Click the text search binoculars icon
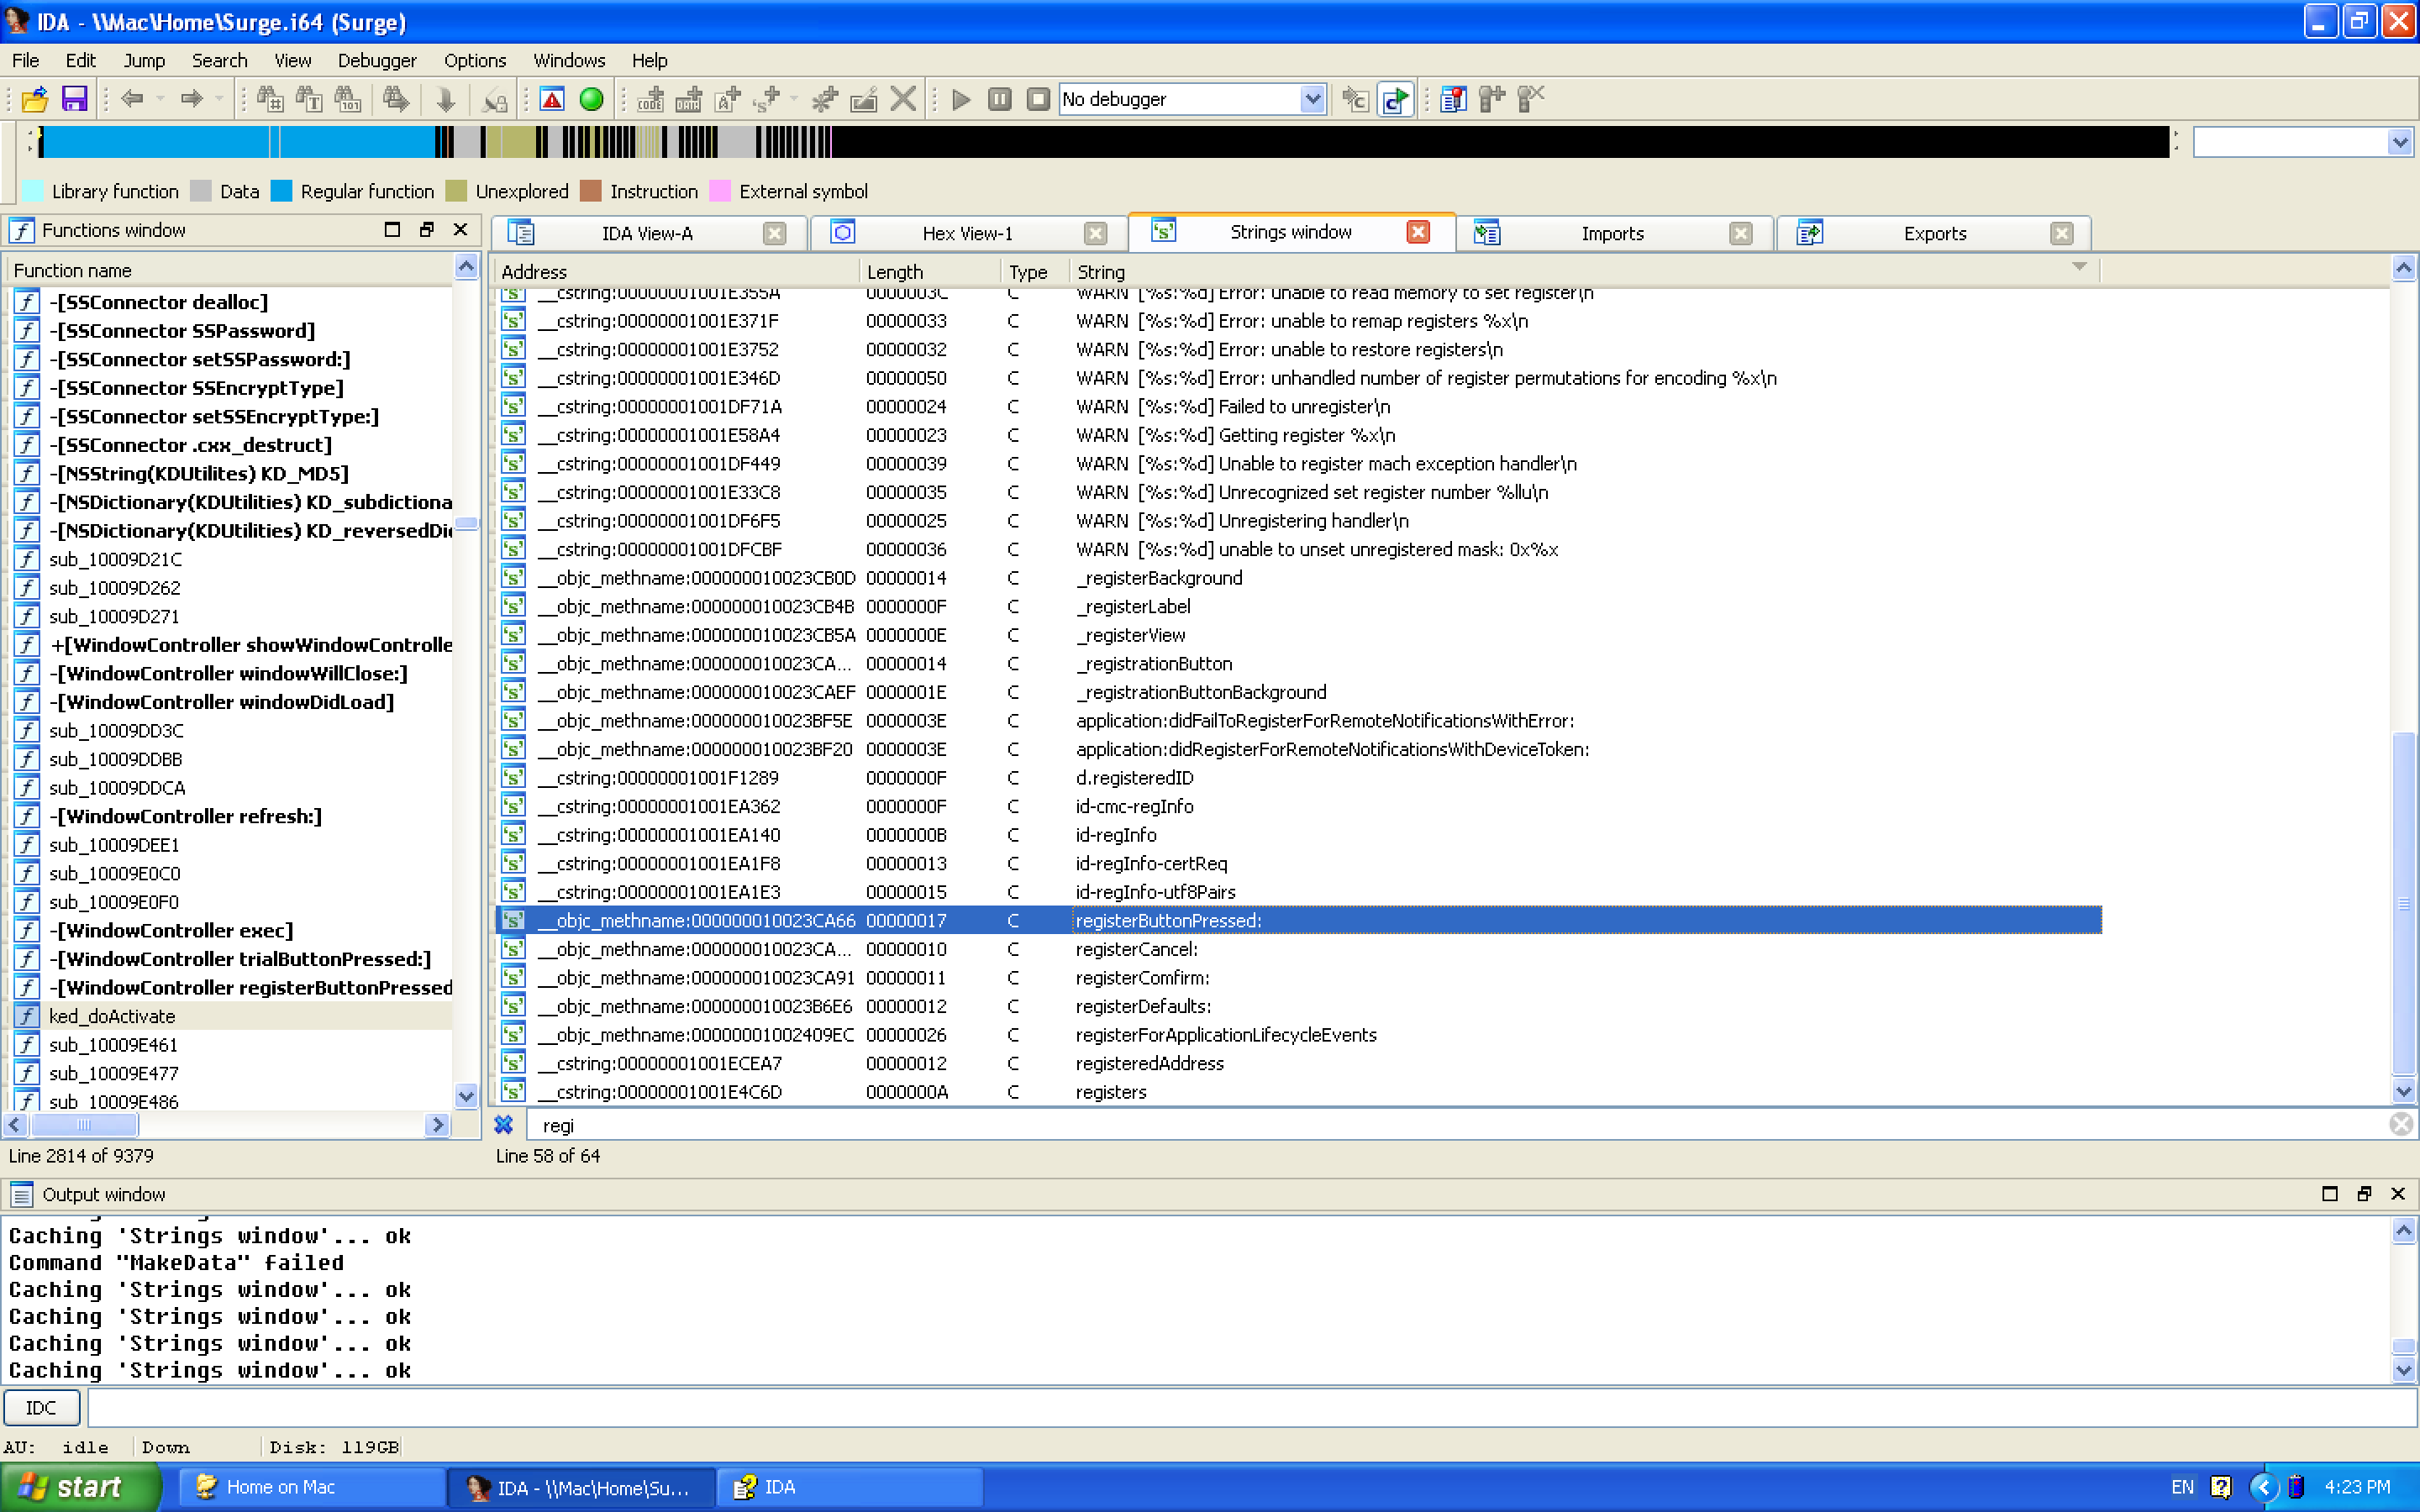 click(308, 99)
